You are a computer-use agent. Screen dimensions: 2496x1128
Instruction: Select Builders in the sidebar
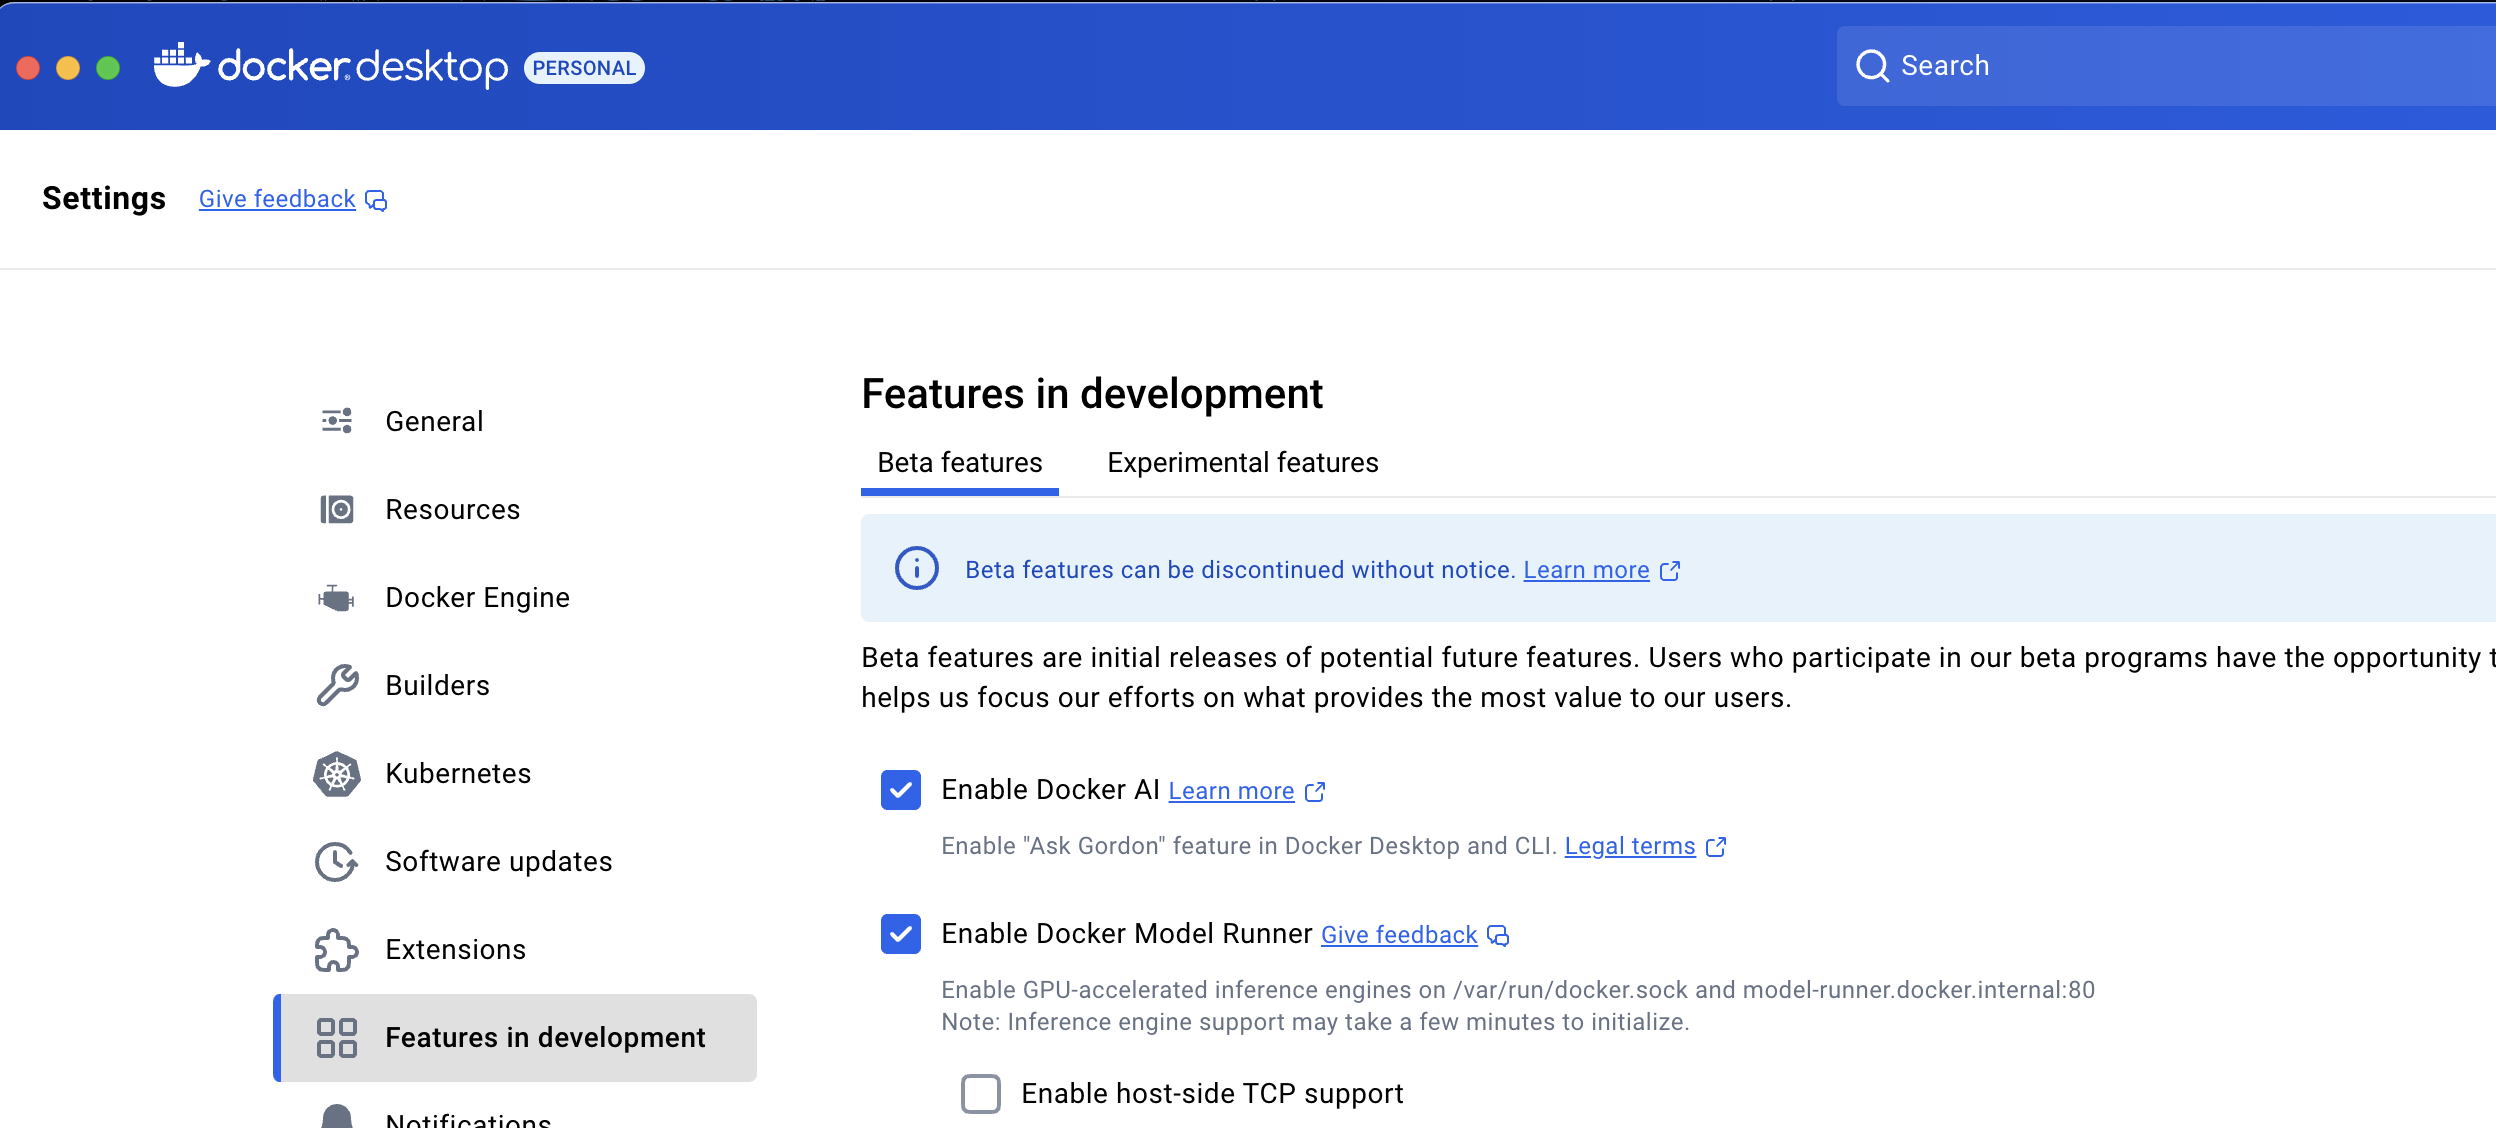[515, 686]
